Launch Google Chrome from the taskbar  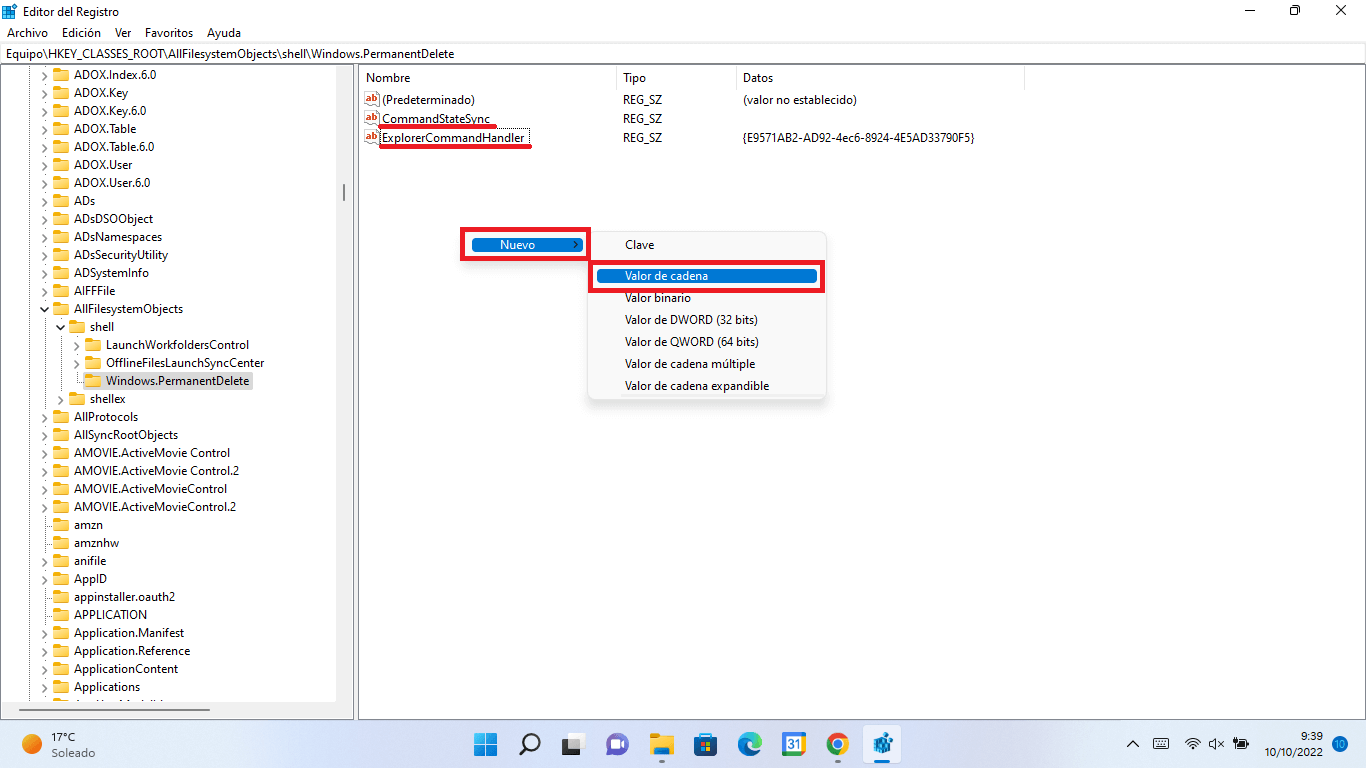click(837, 744)
